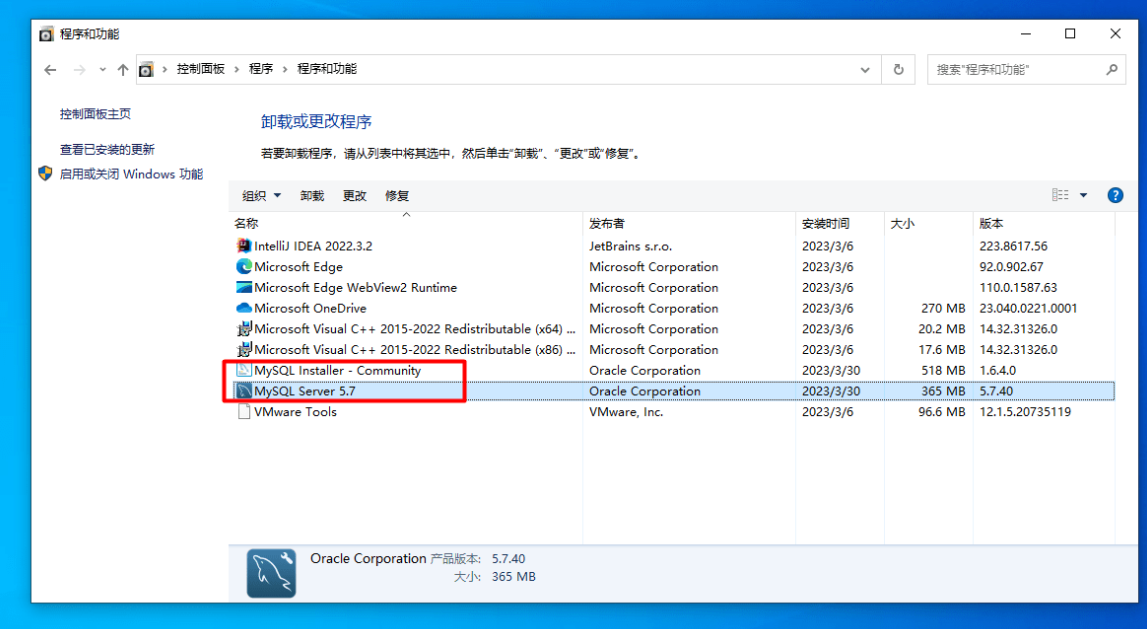Screen dimensions: 1147x629
Task: Click the MySQL Installer - Community icon
Action: 244,370
